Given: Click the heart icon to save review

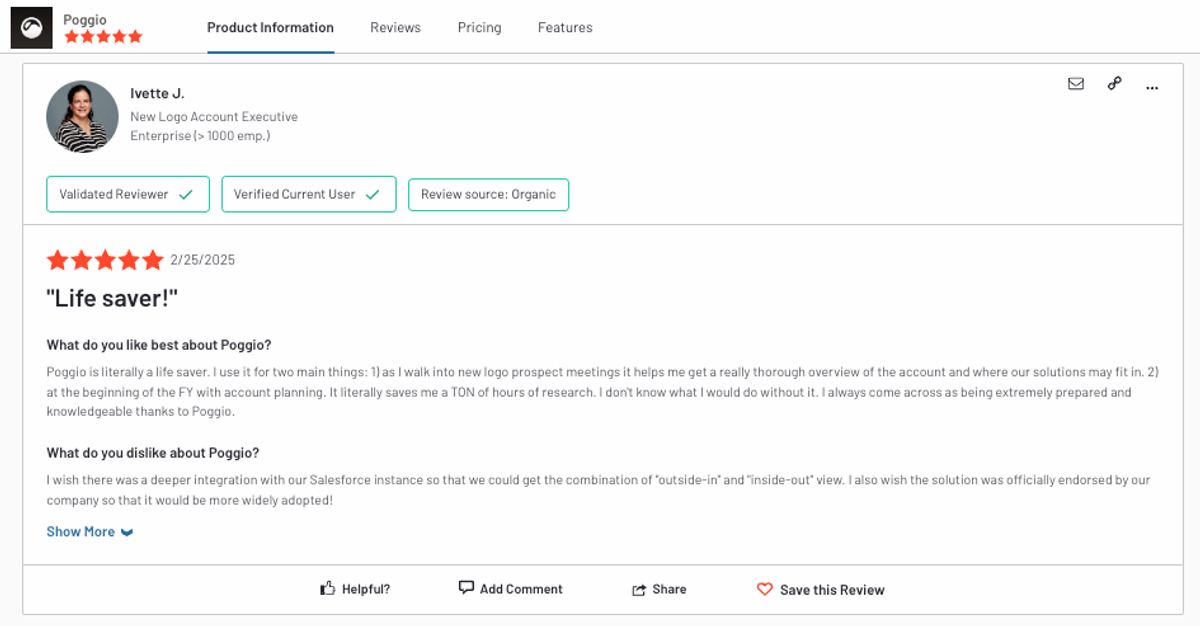Looking at the screenshot, I should click(x=765, y=589).
